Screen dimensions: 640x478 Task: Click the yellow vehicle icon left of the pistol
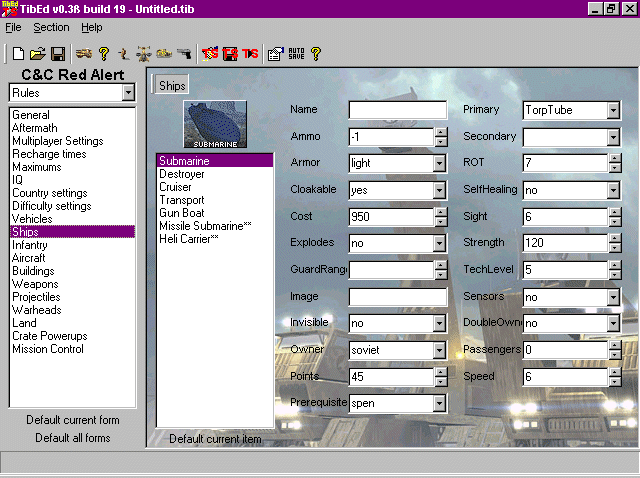coord(164,54)
